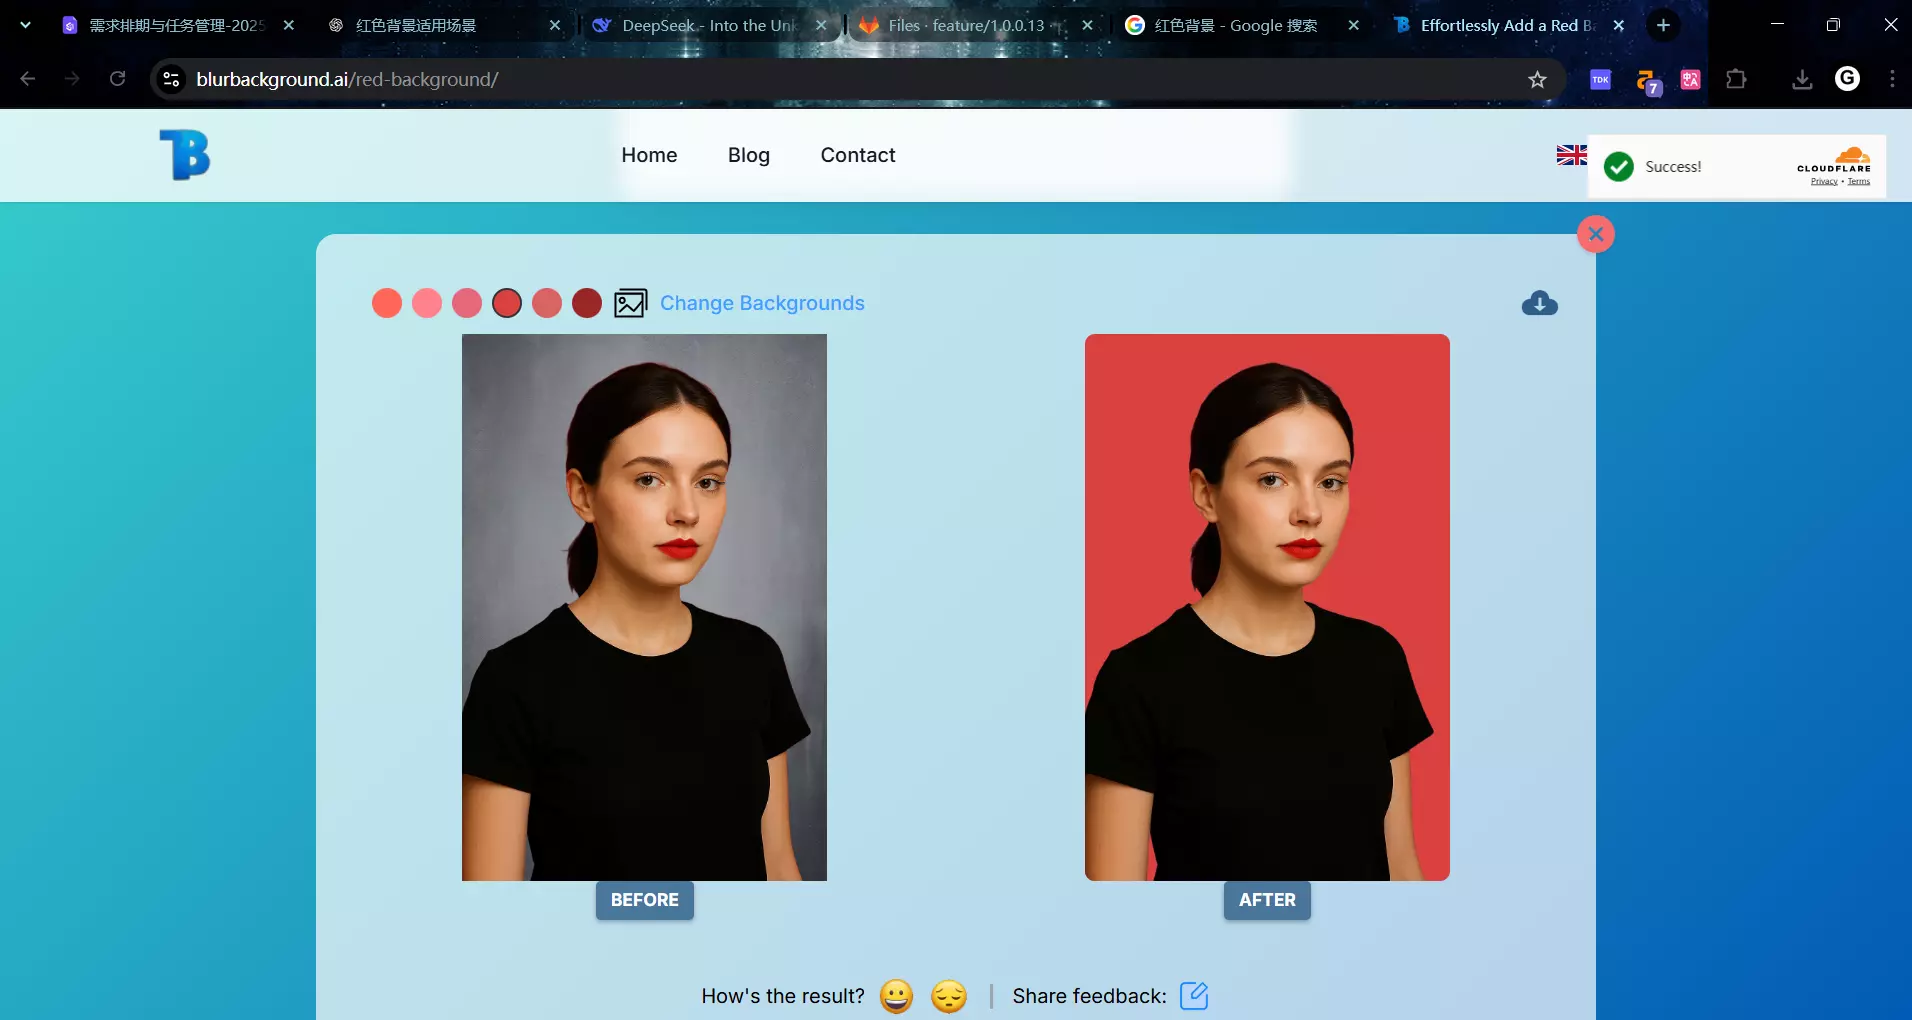Open the pink translate extension
Screen dimensions: 1912x1020
pos(1691,79)
